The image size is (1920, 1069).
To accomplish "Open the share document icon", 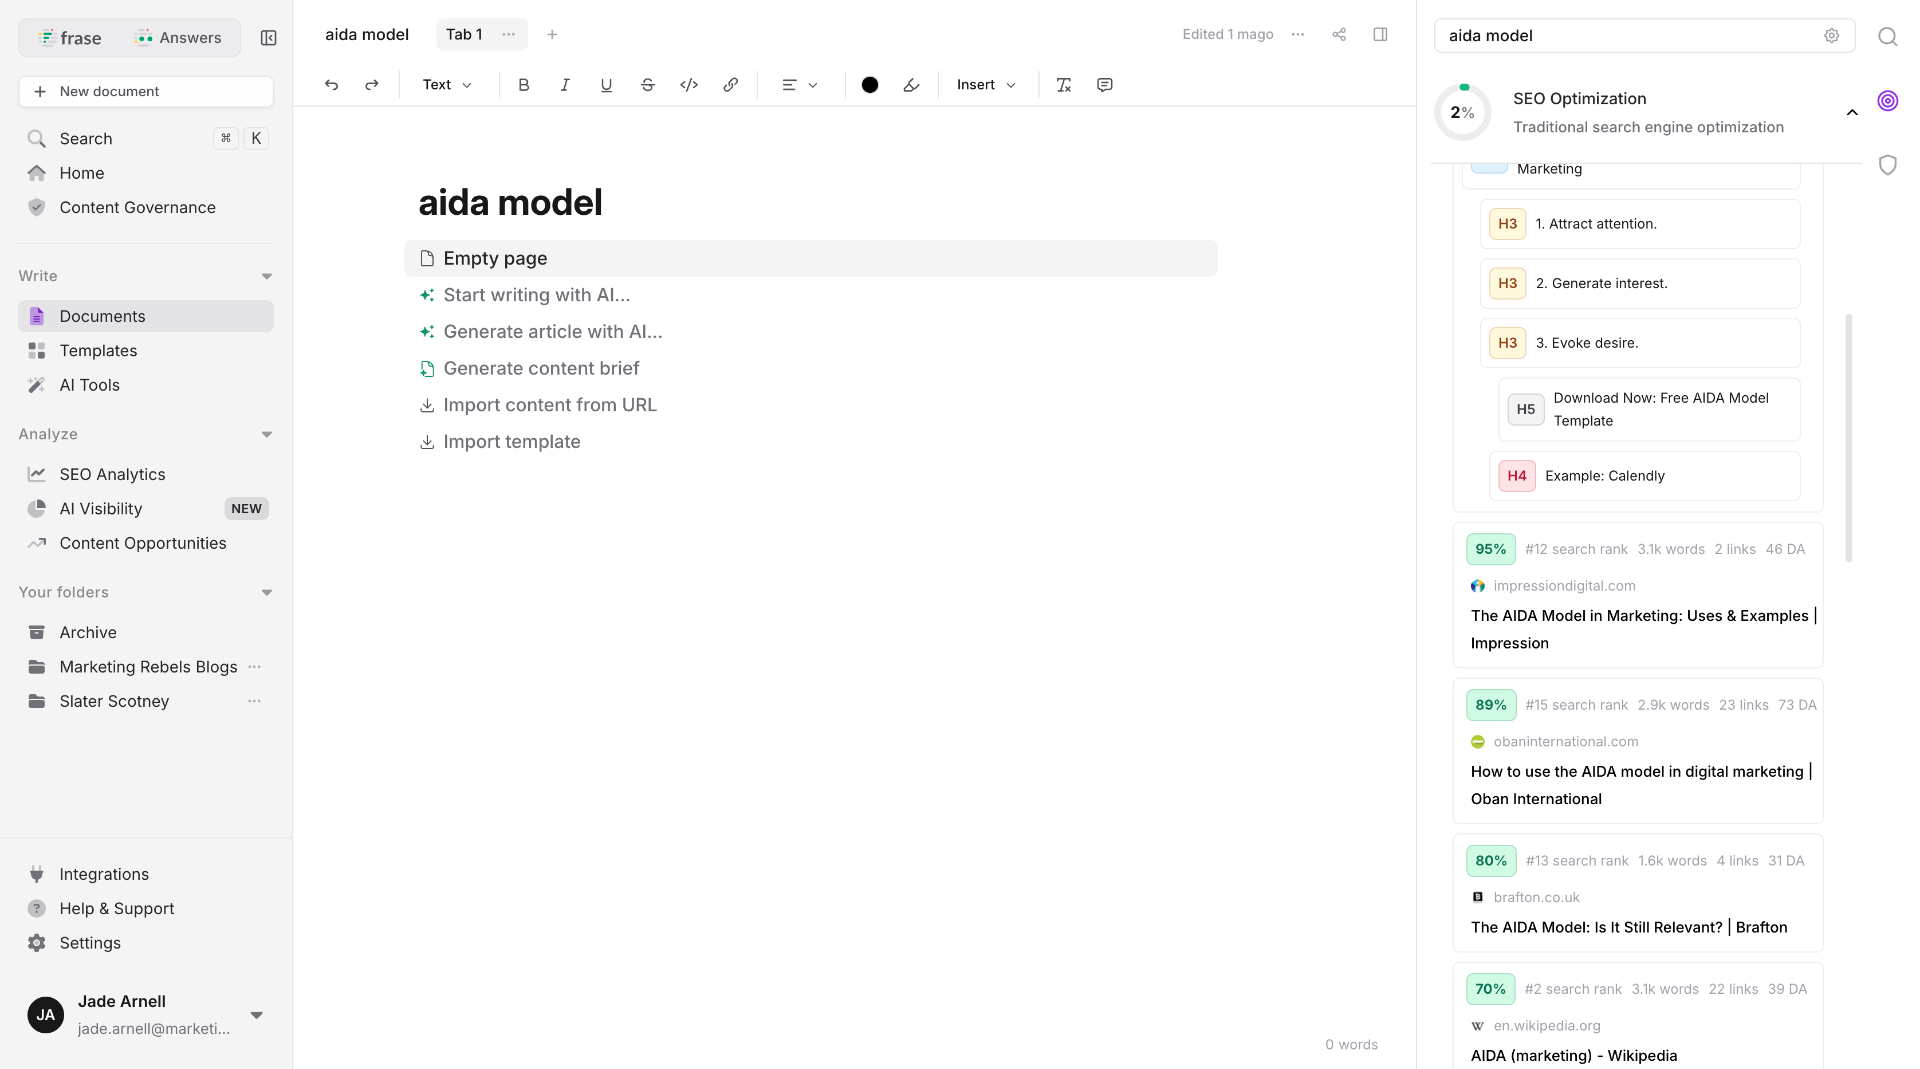I will [x=1339, y=34].
